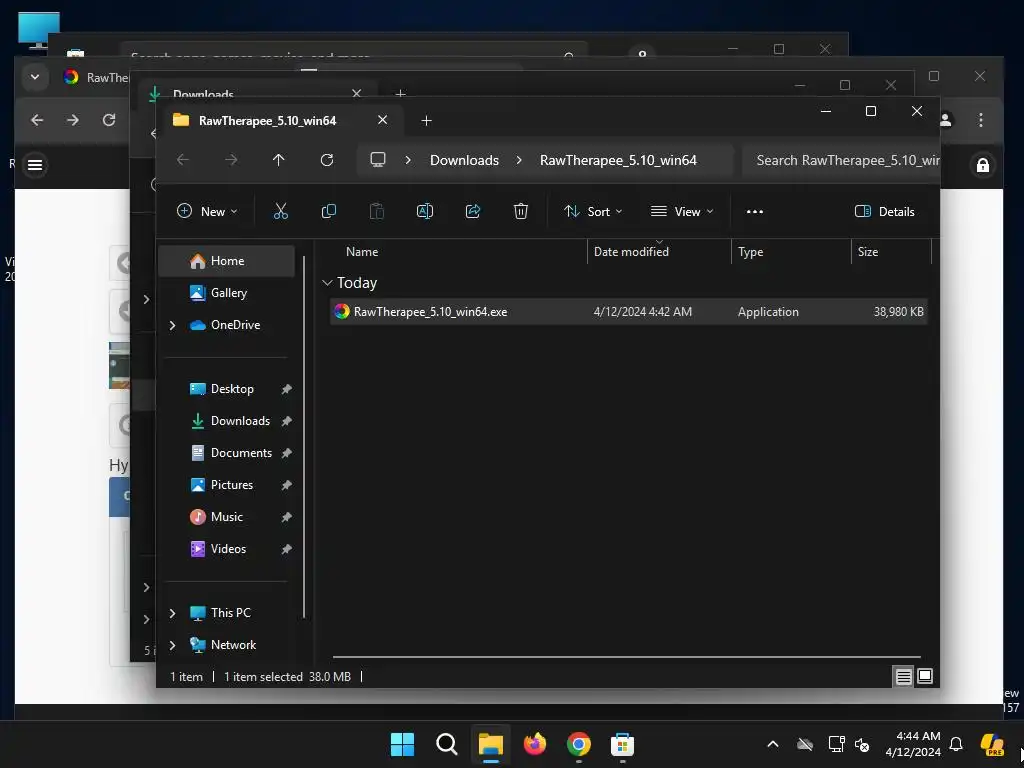
Task: Click the horizontal scrollbar in file list
Action: [626, 656]
